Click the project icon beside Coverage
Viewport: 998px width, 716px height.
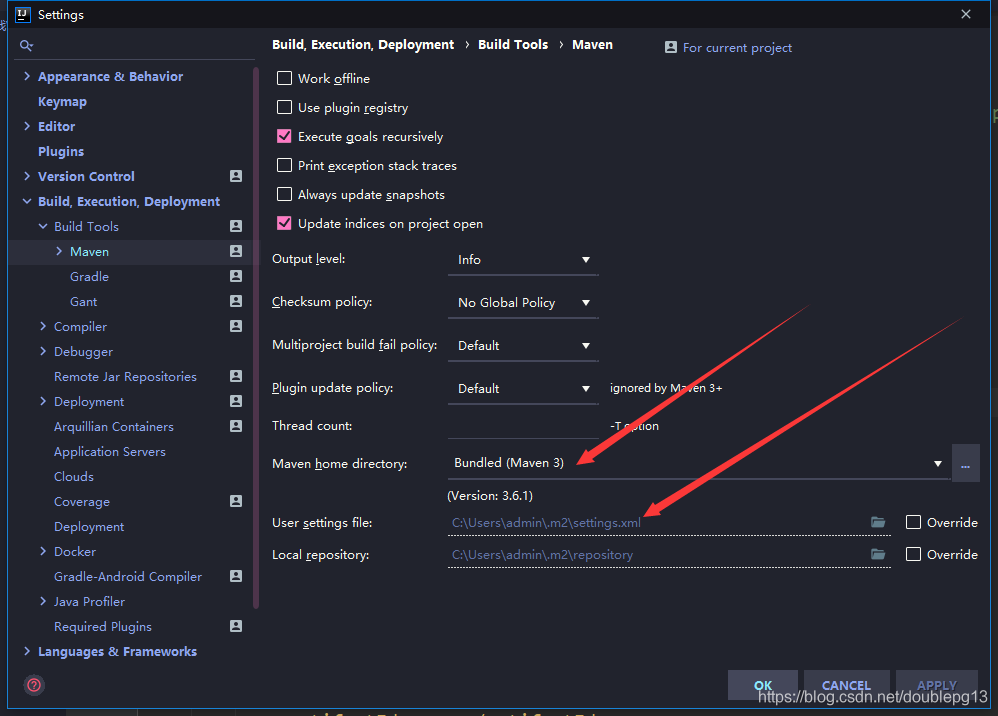point(236,502)
